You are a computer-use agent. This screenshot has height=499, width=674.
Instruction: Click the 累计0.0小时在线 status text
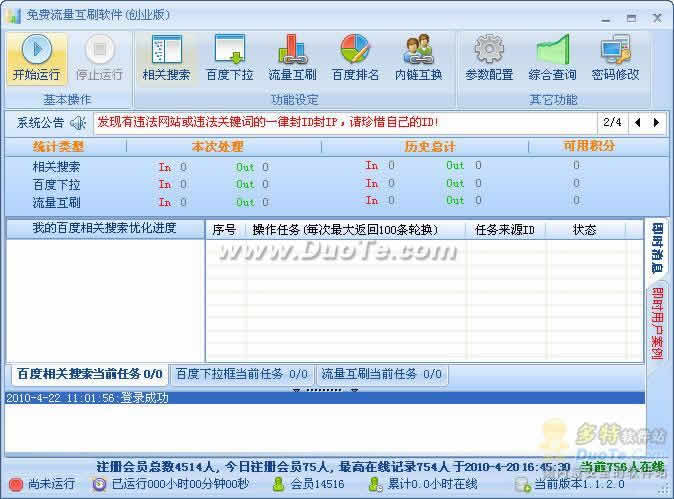click(x=432, y=484)
